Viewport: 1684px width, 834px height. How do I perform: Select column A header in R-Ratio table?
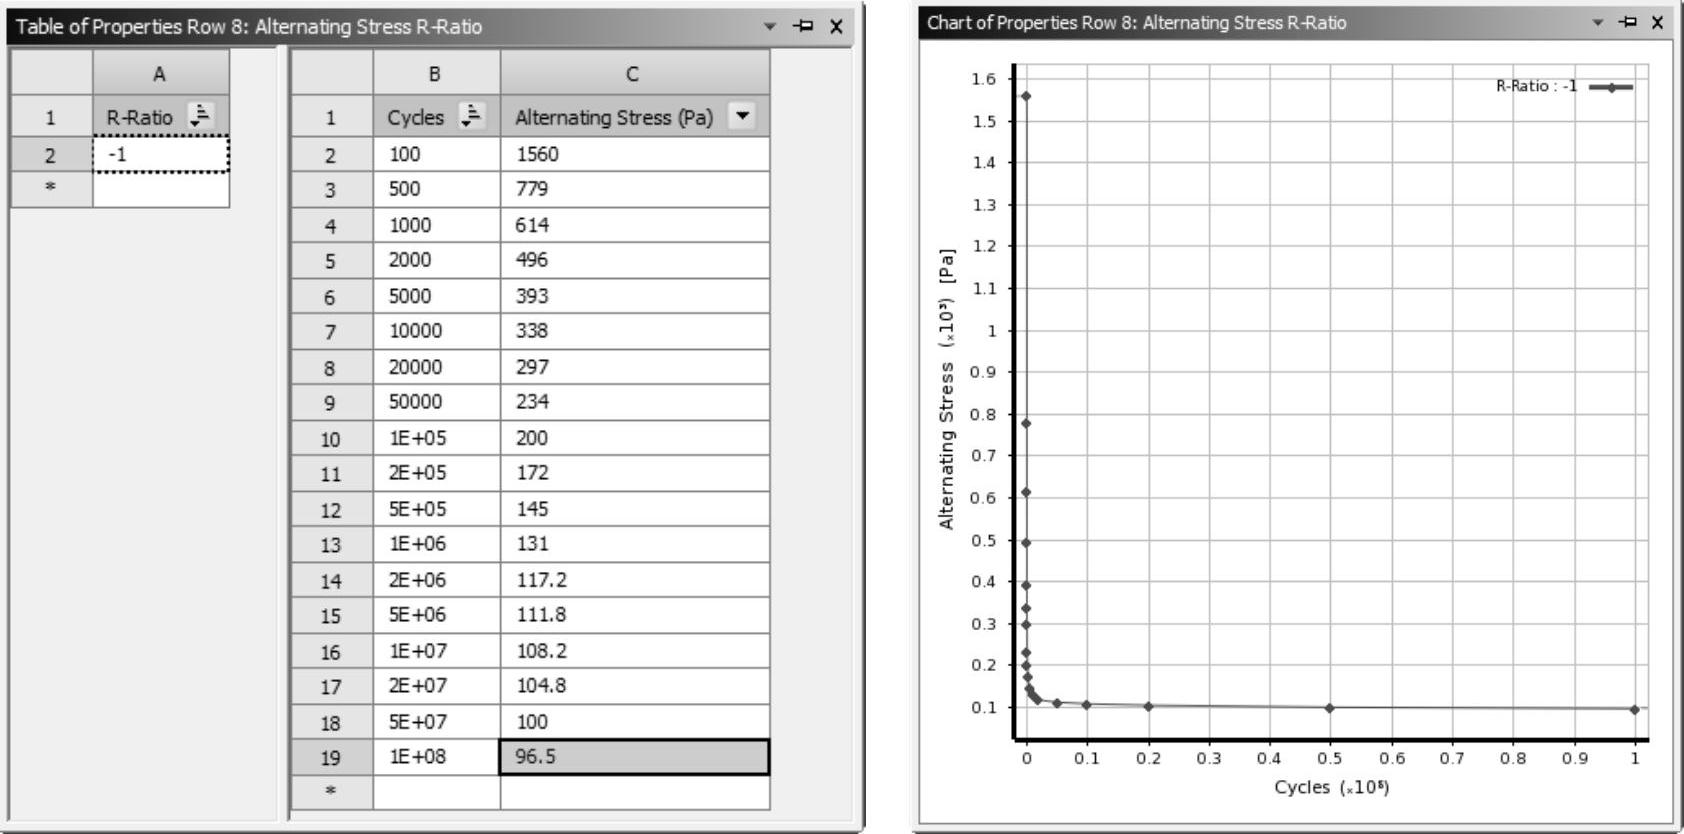pyautogui.click(x=161, y=73)
